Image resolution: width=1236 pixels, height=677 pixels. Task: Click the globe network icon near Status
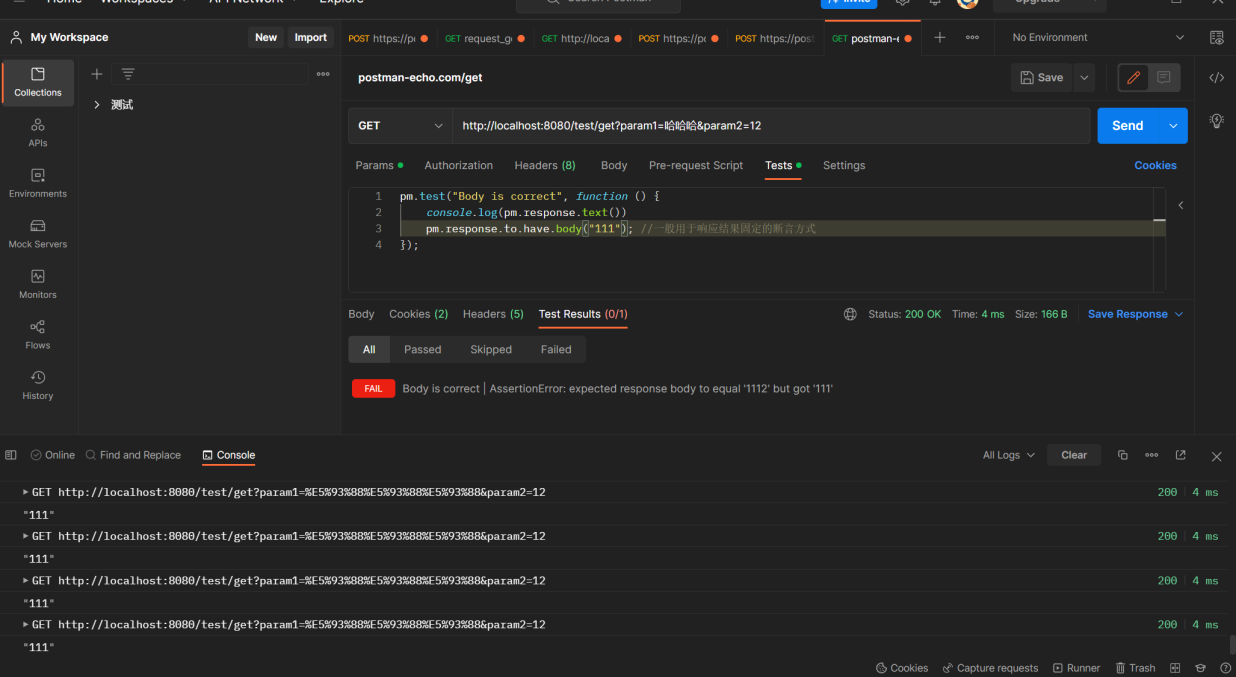[x=850, y=314]
